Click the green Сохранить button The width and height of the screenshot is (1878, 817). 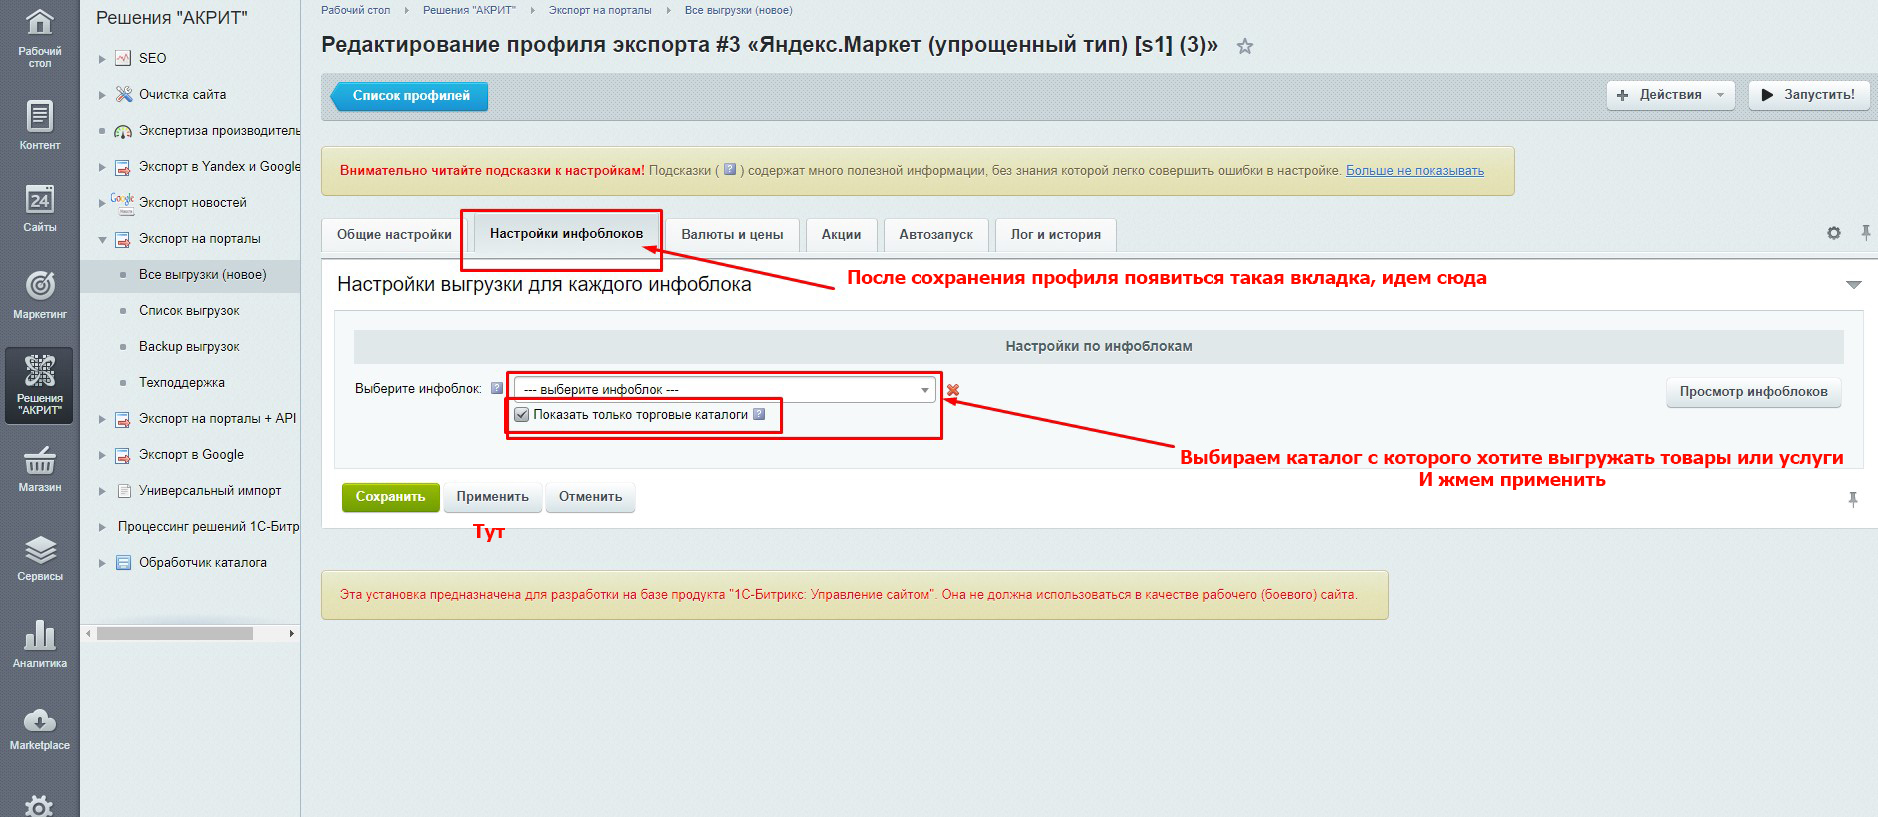[x=390, y=497]
